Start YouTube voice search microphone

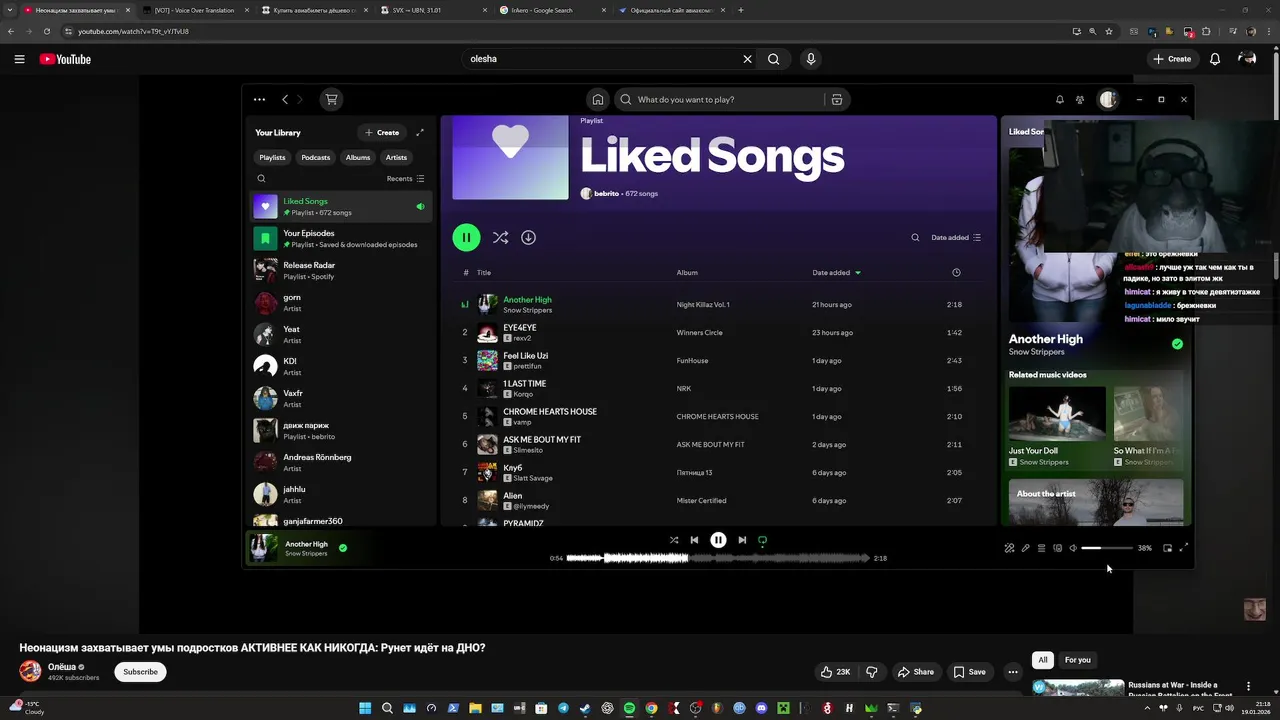tap(811, 59)
